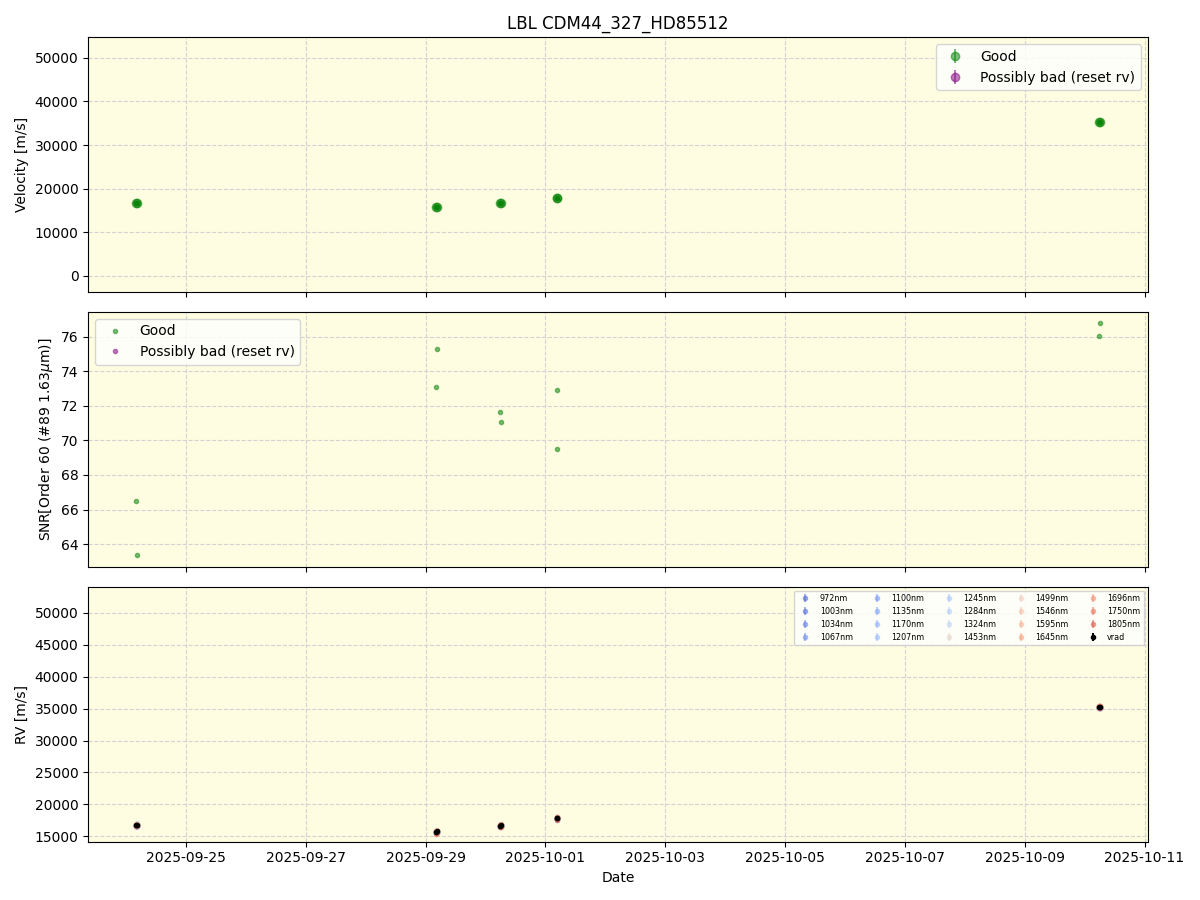Click the 1207nm legend marker

[x=877, y=637]
